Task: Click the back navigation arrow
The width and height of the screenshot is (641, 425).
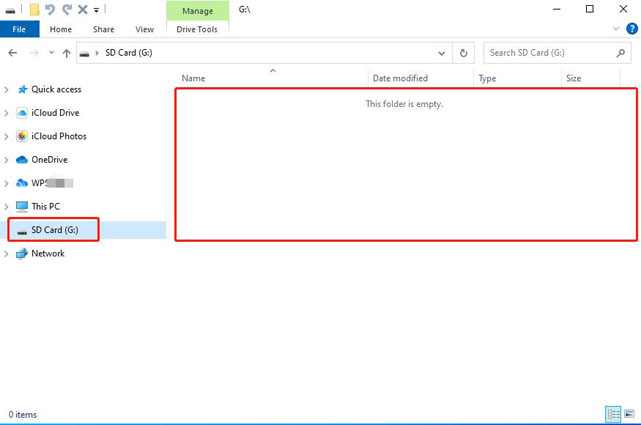Action: tap(13, 53)
